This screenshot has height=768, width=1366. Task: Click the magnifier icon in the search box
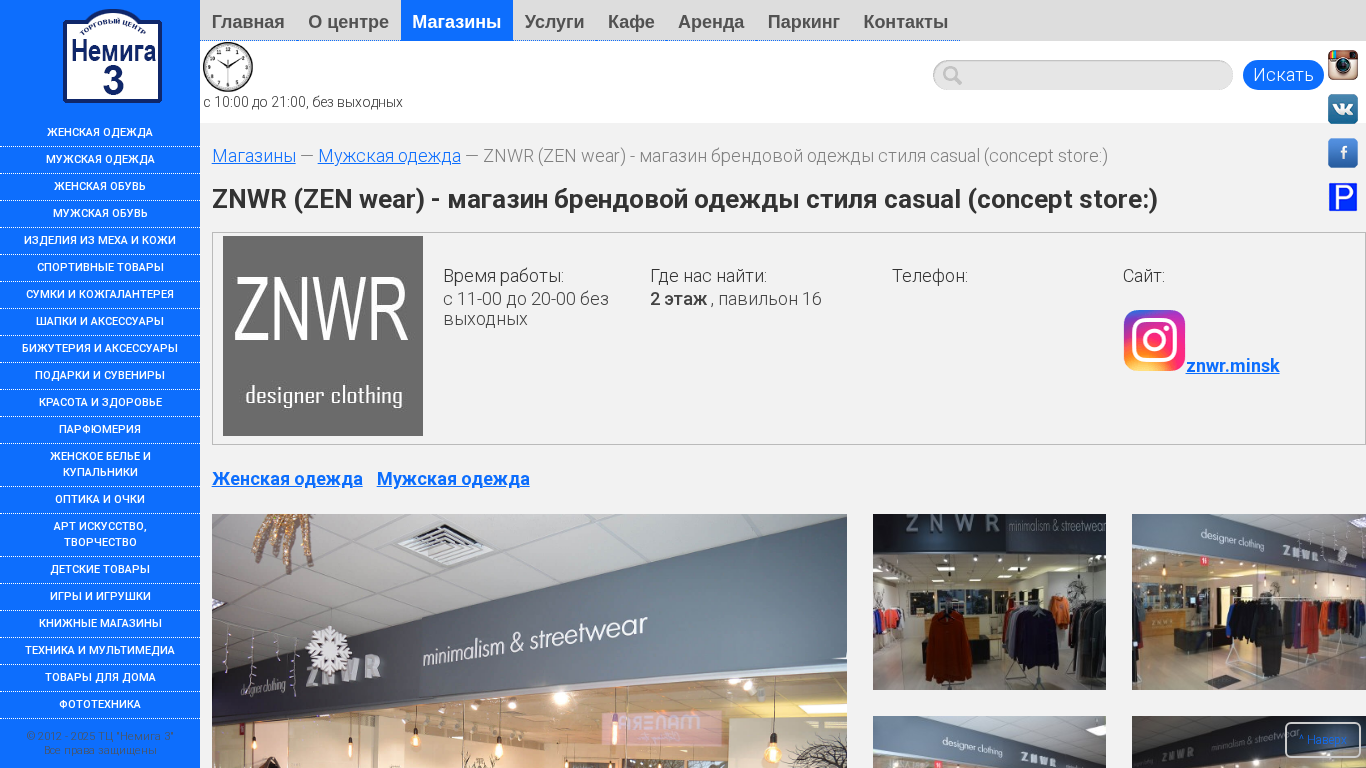(x=952, y=75)
